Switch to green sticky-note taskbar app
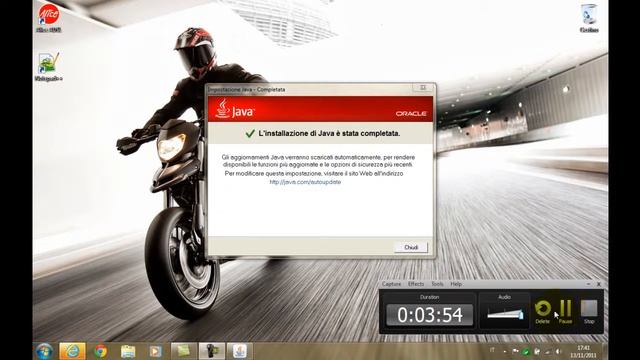The width and height of the screenshot is (640, 360). [184, 351]
